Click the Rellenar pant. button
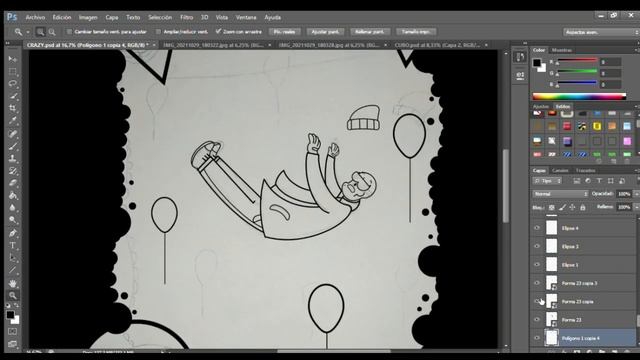This screenshot has width=640, height=360. [370, 32]
